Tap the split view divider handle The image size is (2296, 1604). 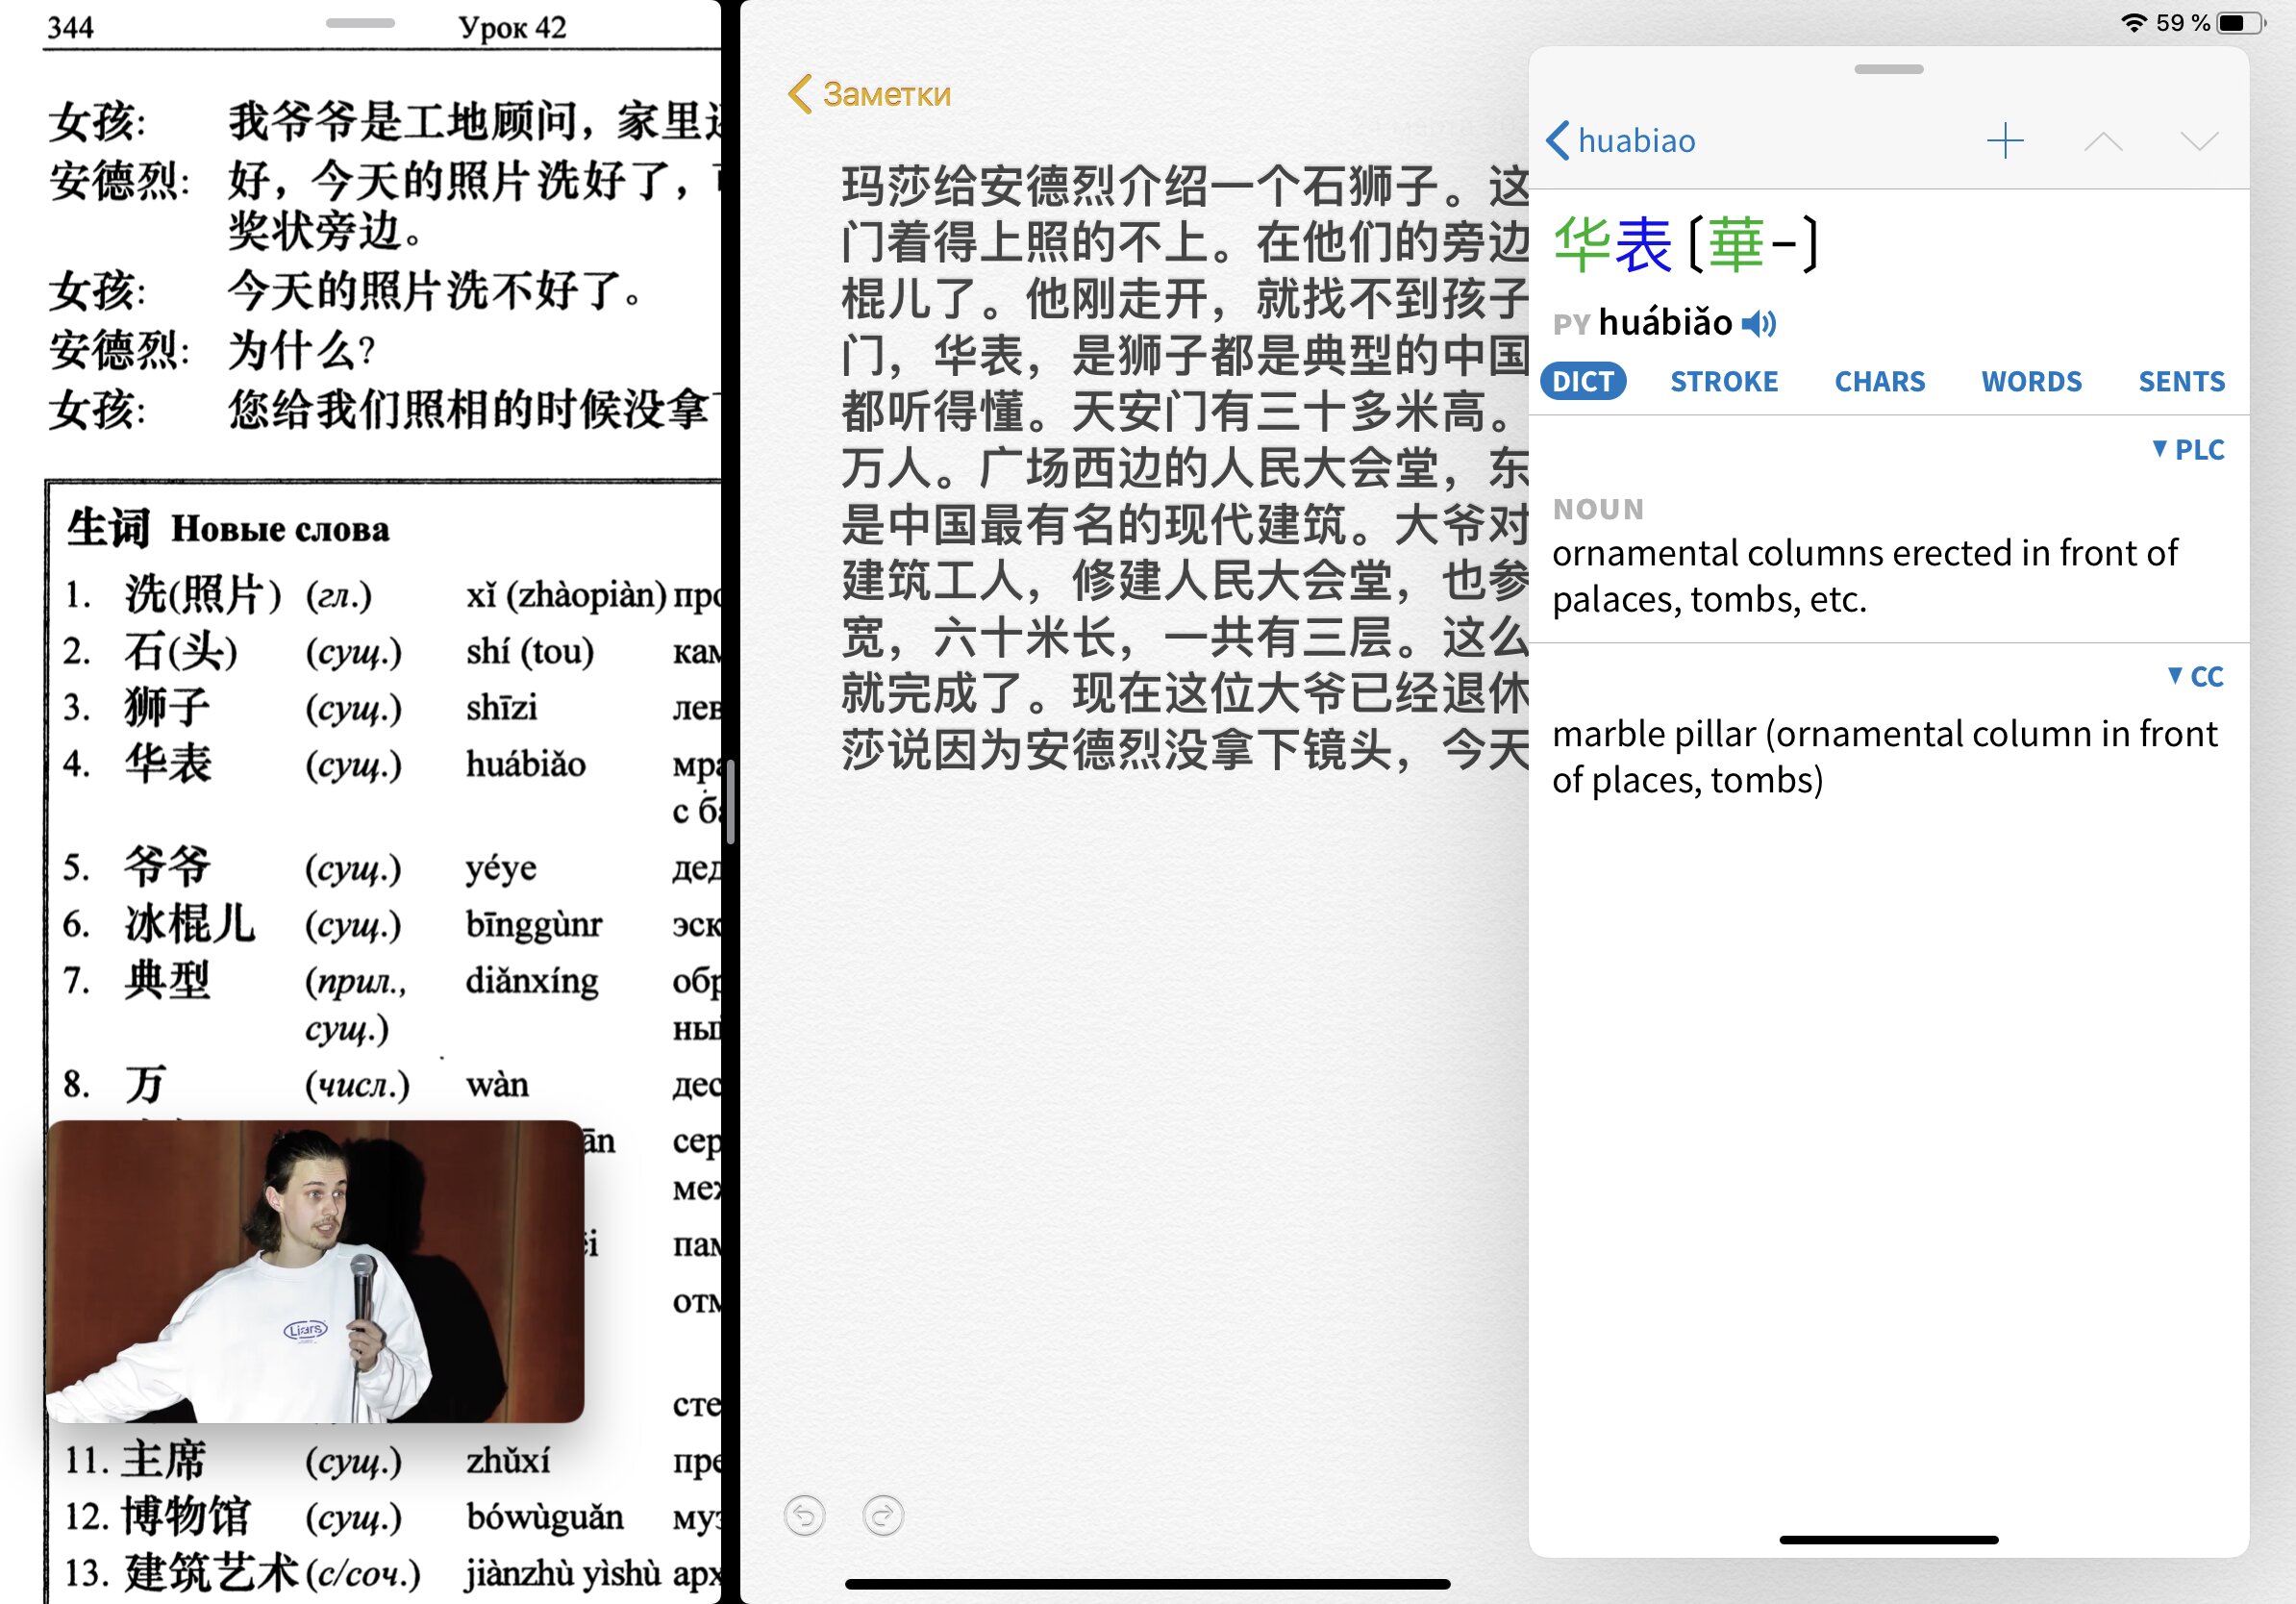[x=731, y=802]
